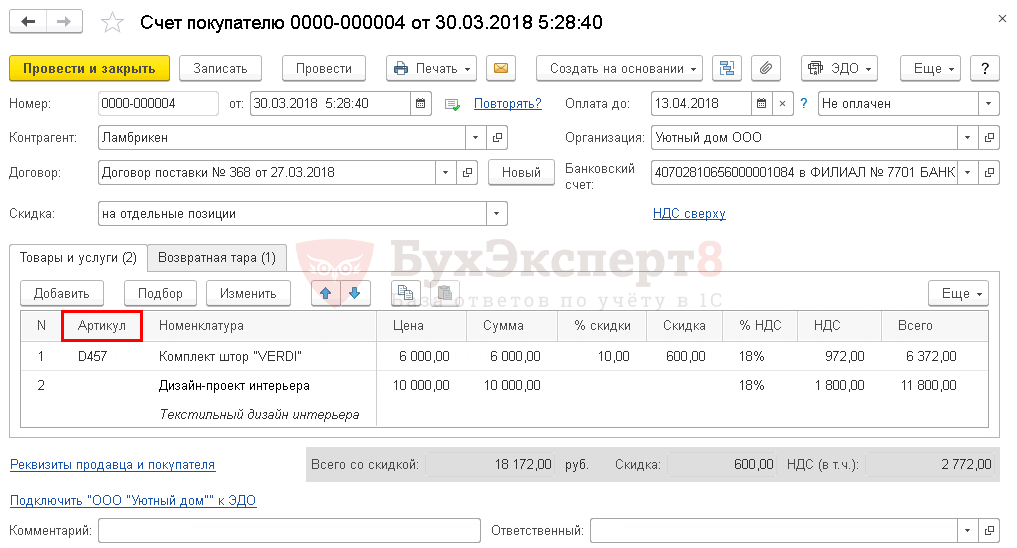Select the Товары и услуги tab

click(x=79, y=258)
